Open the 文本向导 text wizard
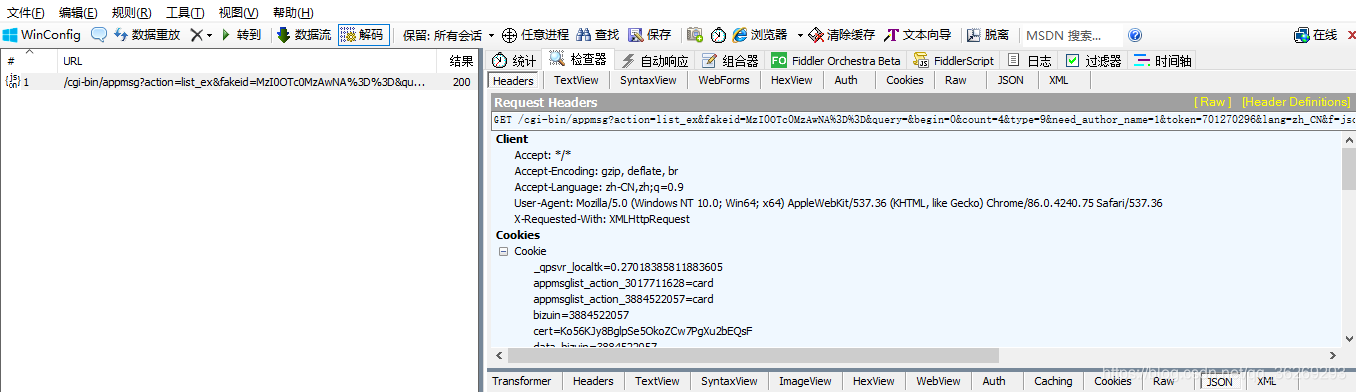This screenshot has height=392, width=1356. 917,34
